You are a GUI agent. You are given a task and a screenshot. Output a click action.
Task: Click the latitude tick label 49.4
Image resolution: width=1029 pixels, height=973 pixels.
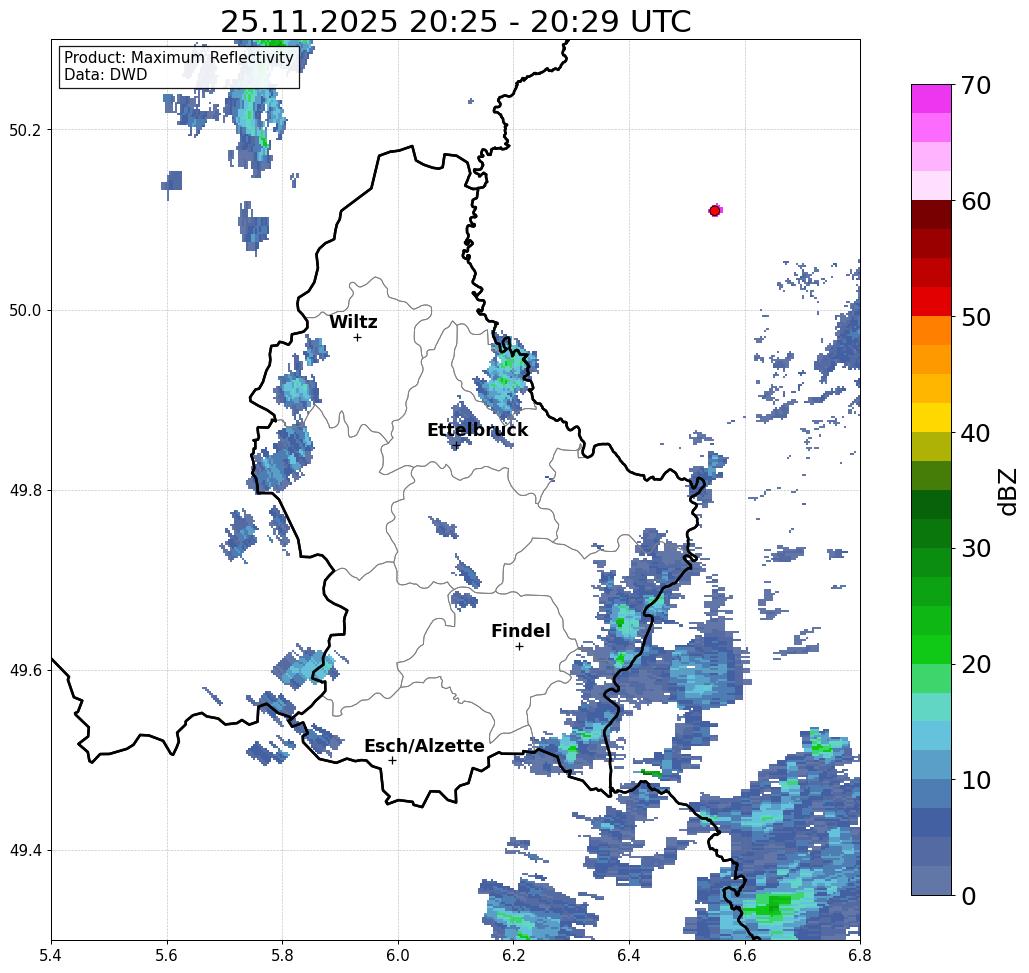pos(24,850)
